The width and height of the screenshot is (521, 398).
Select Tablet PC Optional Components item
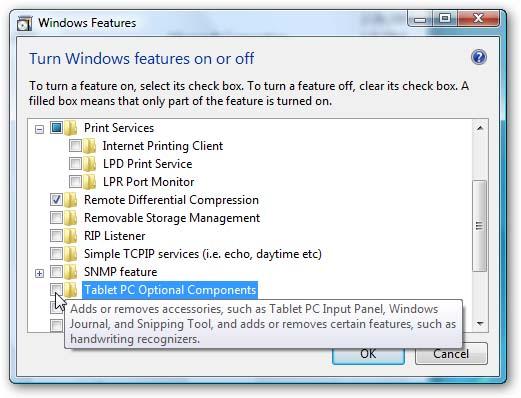[x=170, y=290]
